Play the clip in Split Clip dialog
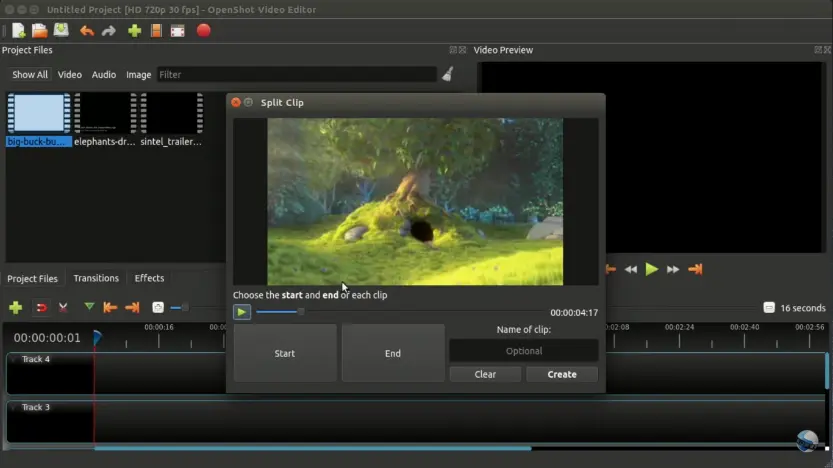The image size is (833, 468). (x=242, y=312)
